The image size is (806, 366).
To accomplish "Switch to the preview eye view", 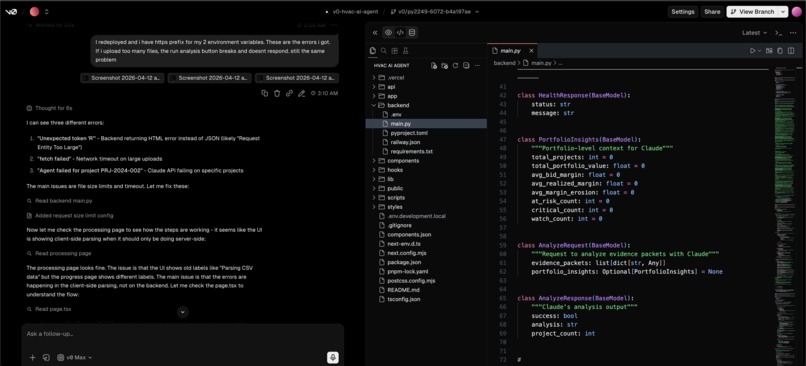I will [388, 33].
